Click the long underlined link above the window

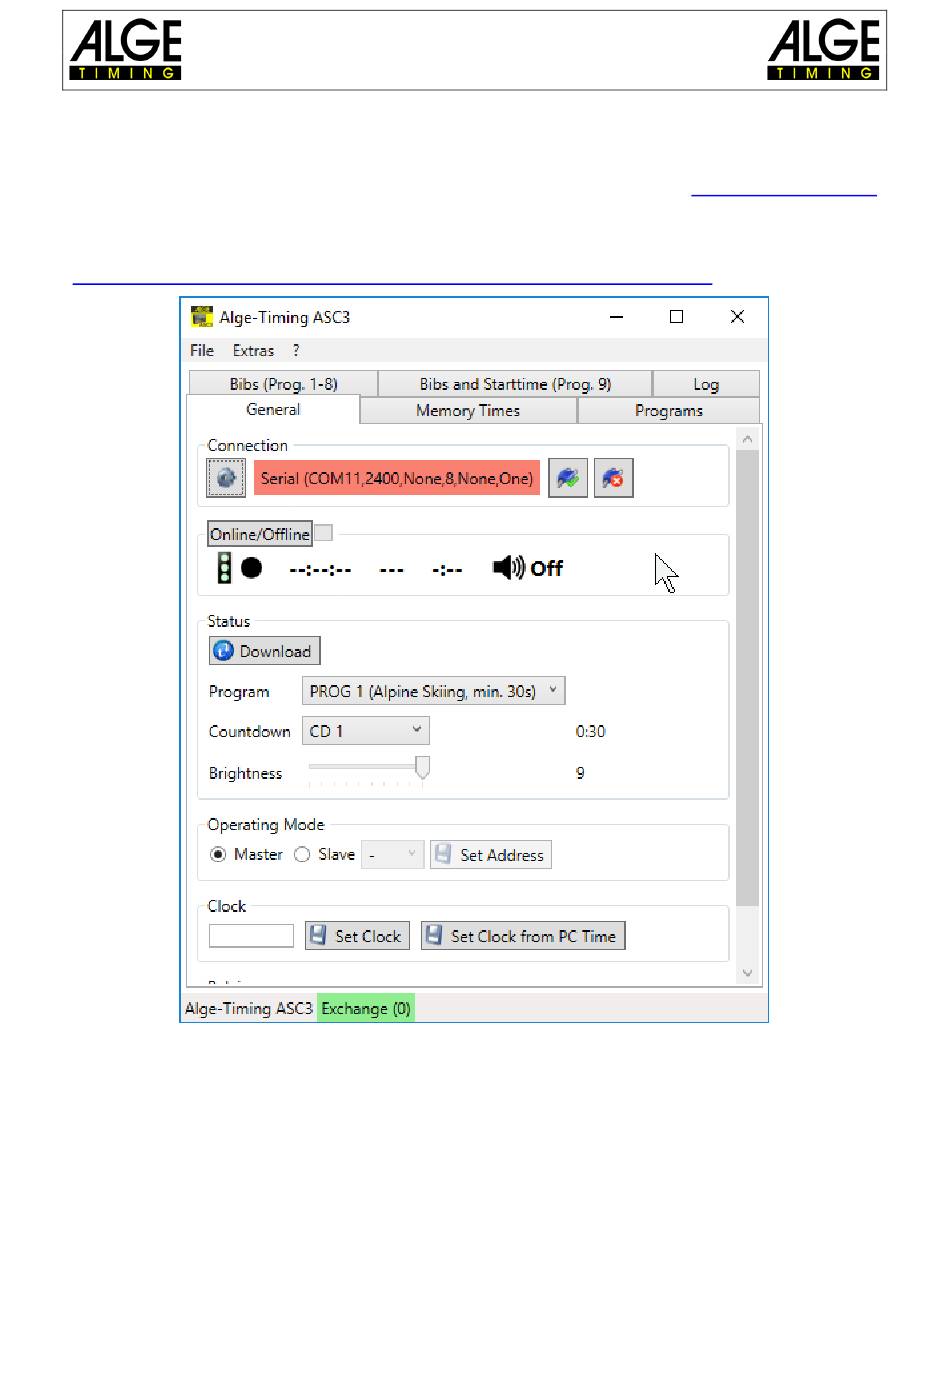[x=392, y=282]
